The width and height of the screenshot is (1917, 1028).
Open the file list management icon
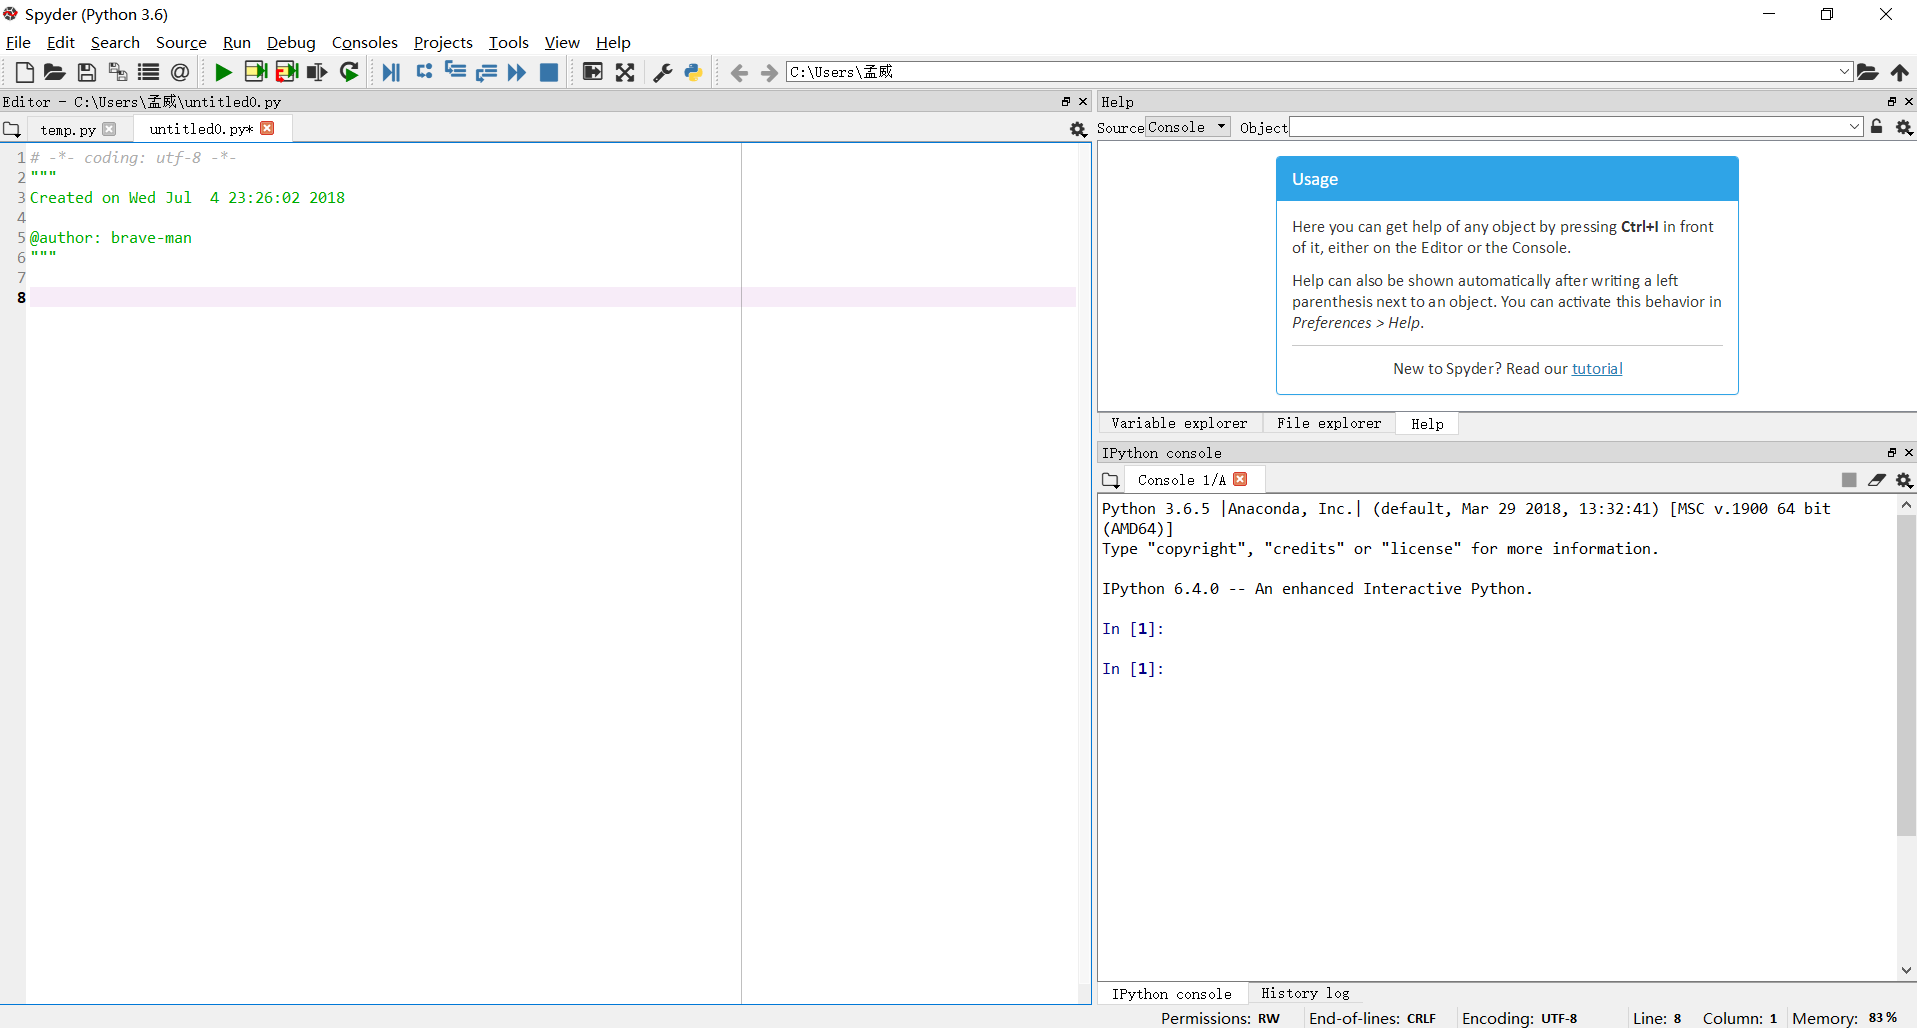tap(149, 72)
